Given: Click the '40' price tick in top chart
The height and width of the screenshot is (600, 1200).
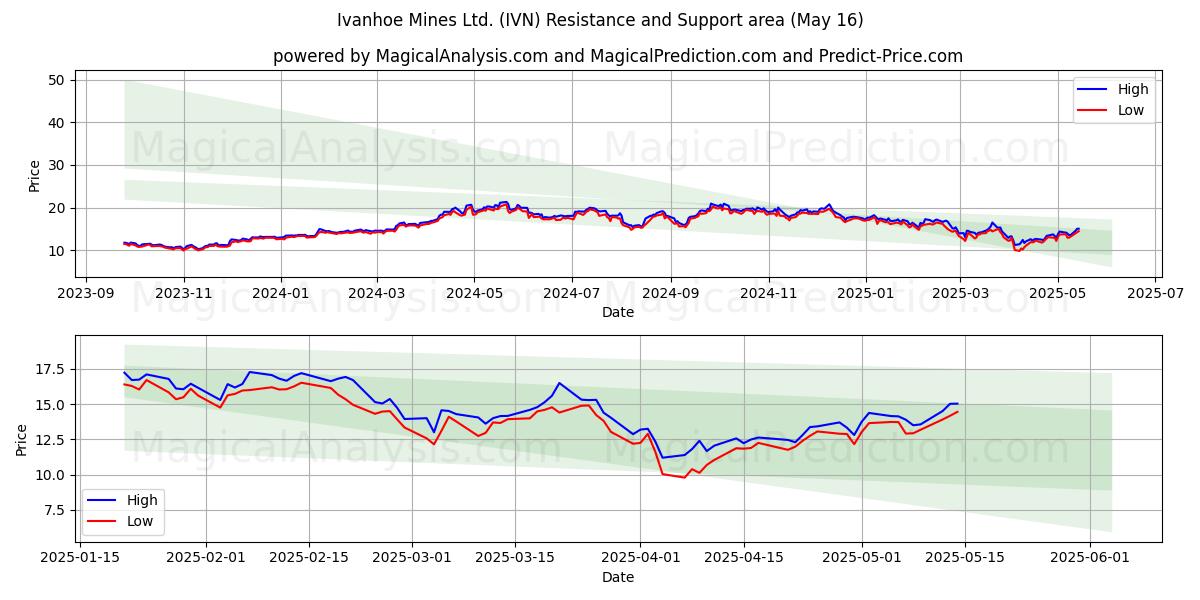Looking at the screenshot, I should coord(57,123).
